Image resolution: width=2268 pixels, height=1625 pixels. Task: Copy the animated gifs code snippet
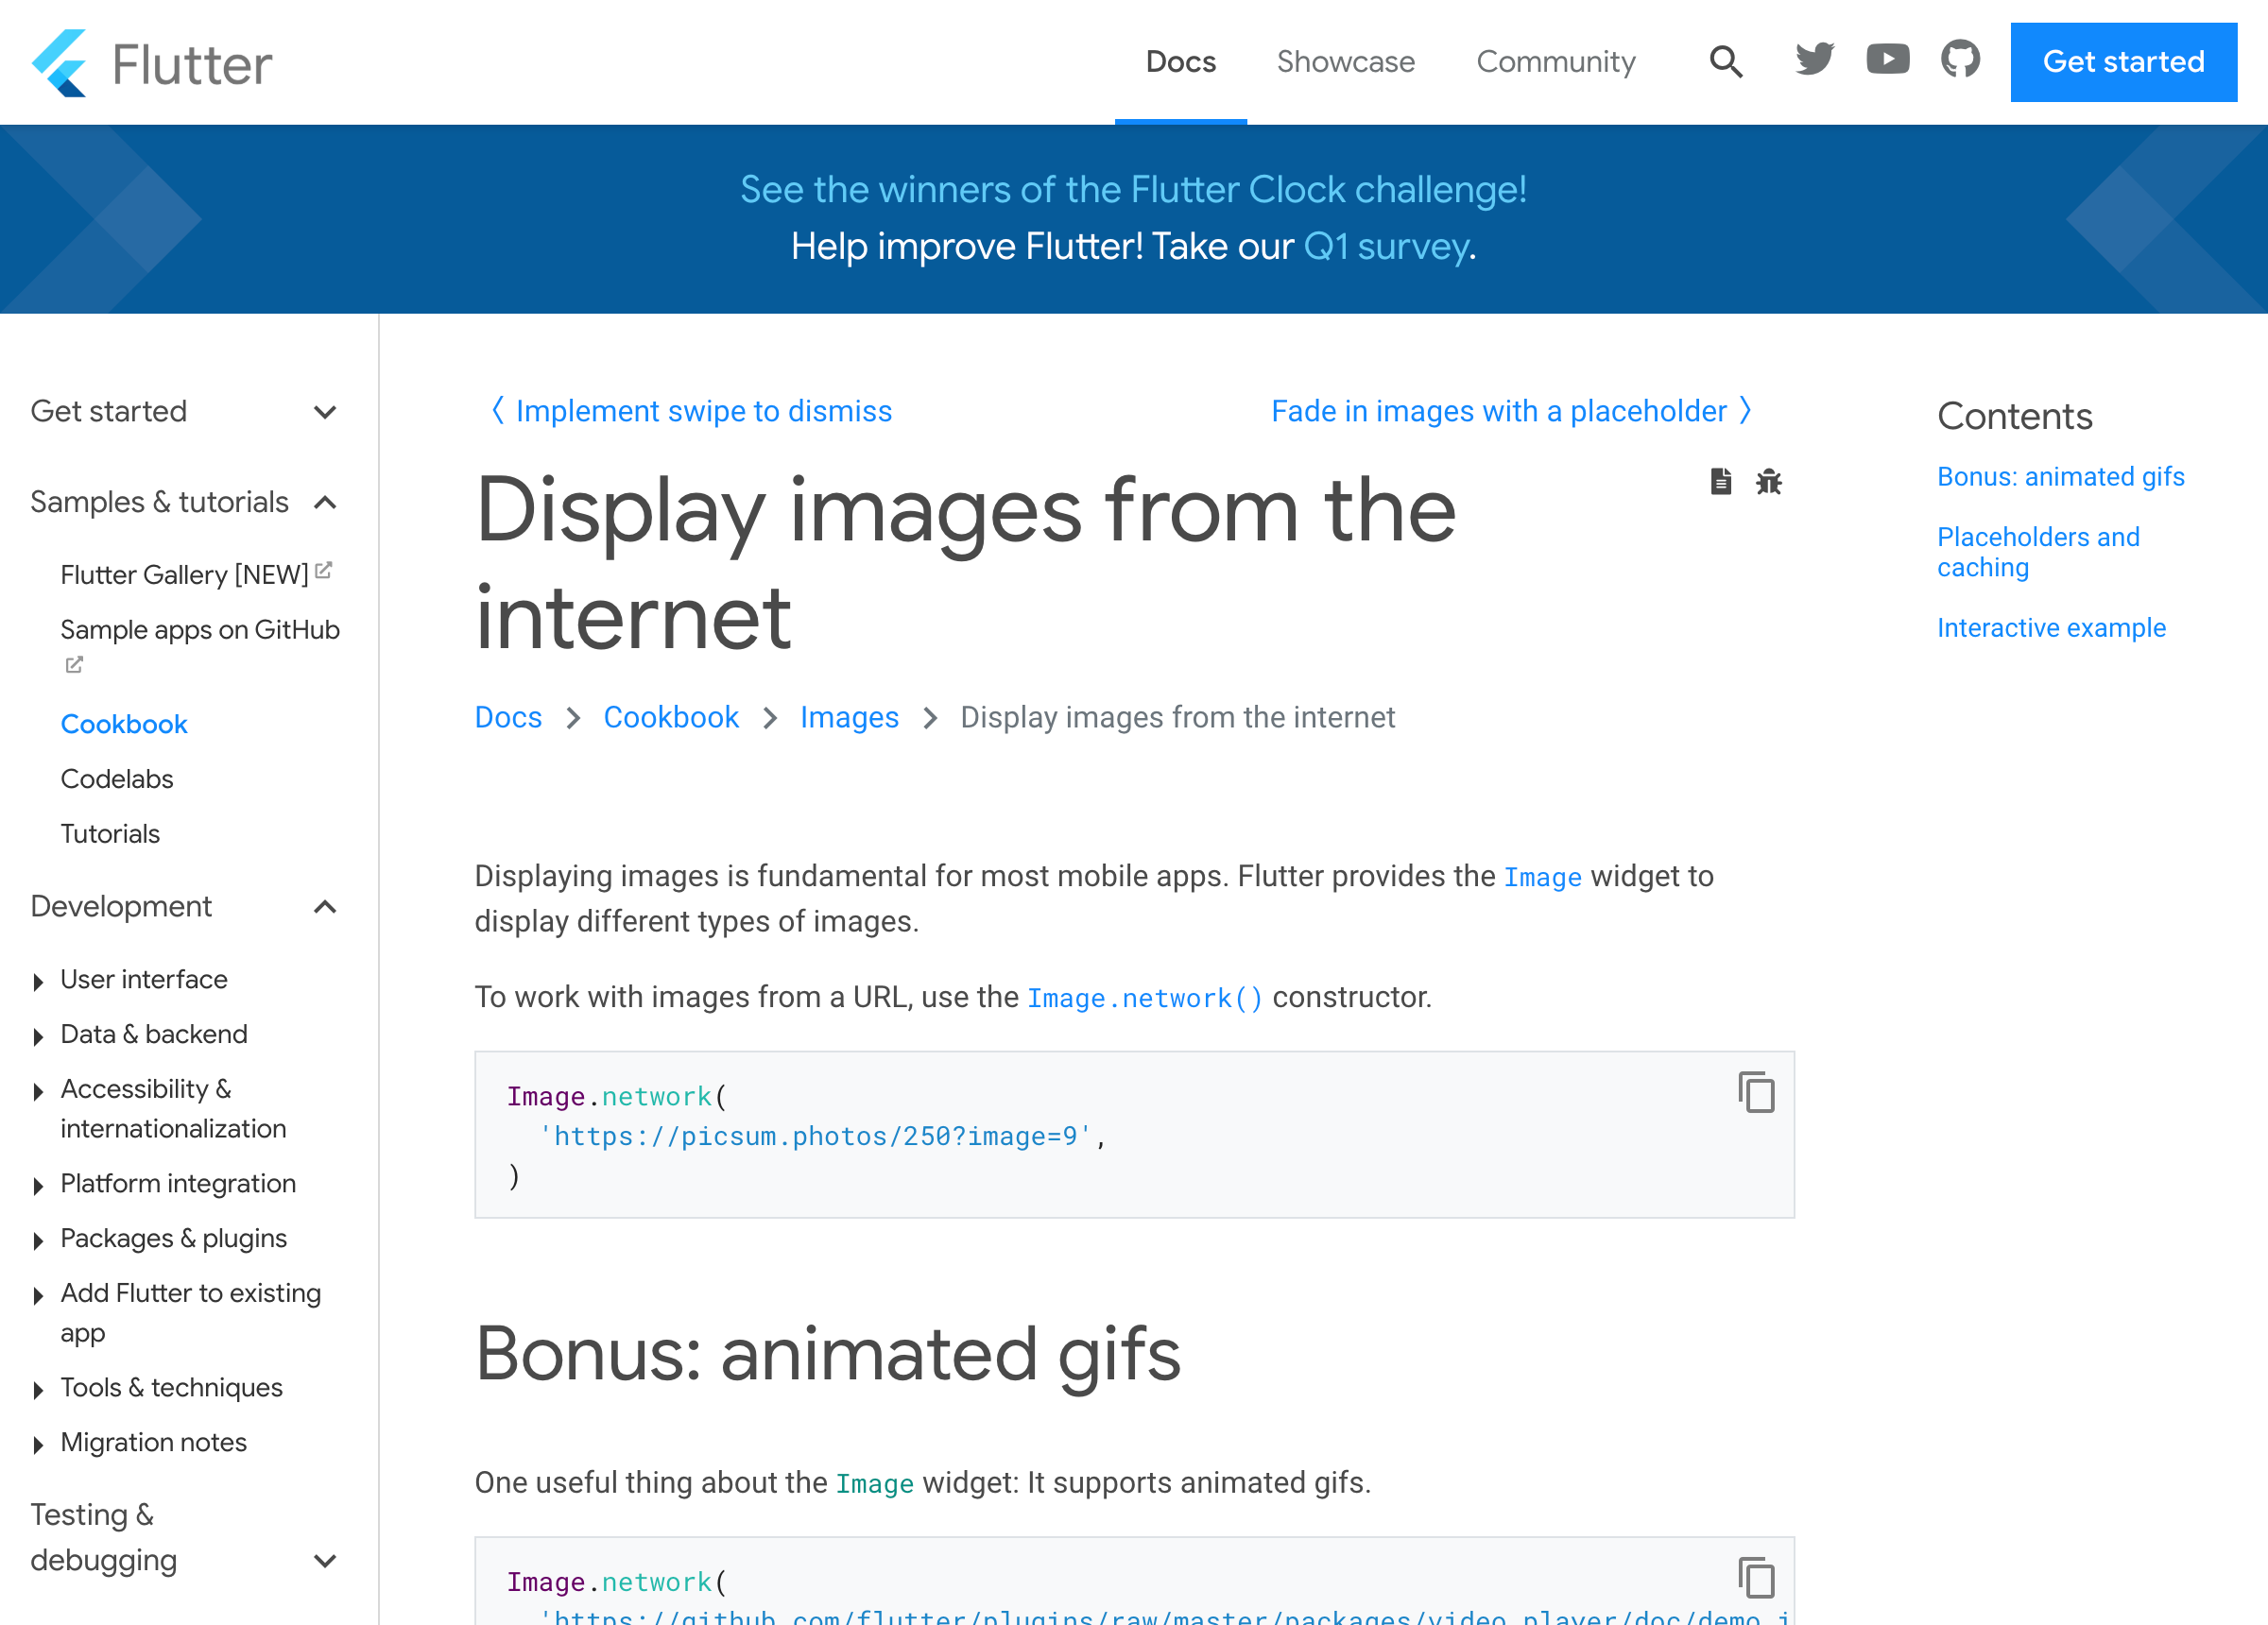(x=1756, y=1578)
